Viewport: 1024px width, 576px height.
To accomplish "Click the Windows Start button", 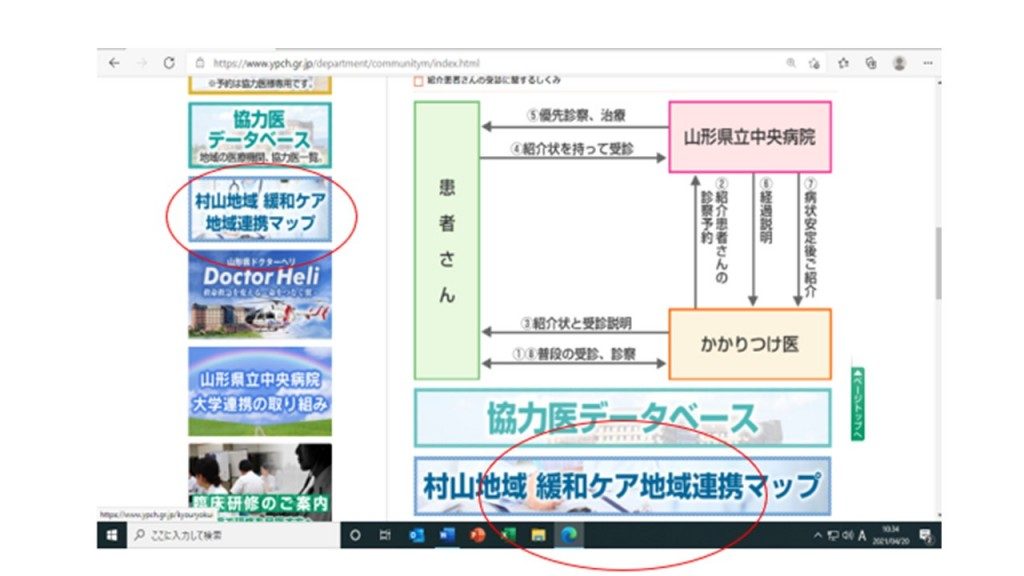I will click(x=111, y=535).
